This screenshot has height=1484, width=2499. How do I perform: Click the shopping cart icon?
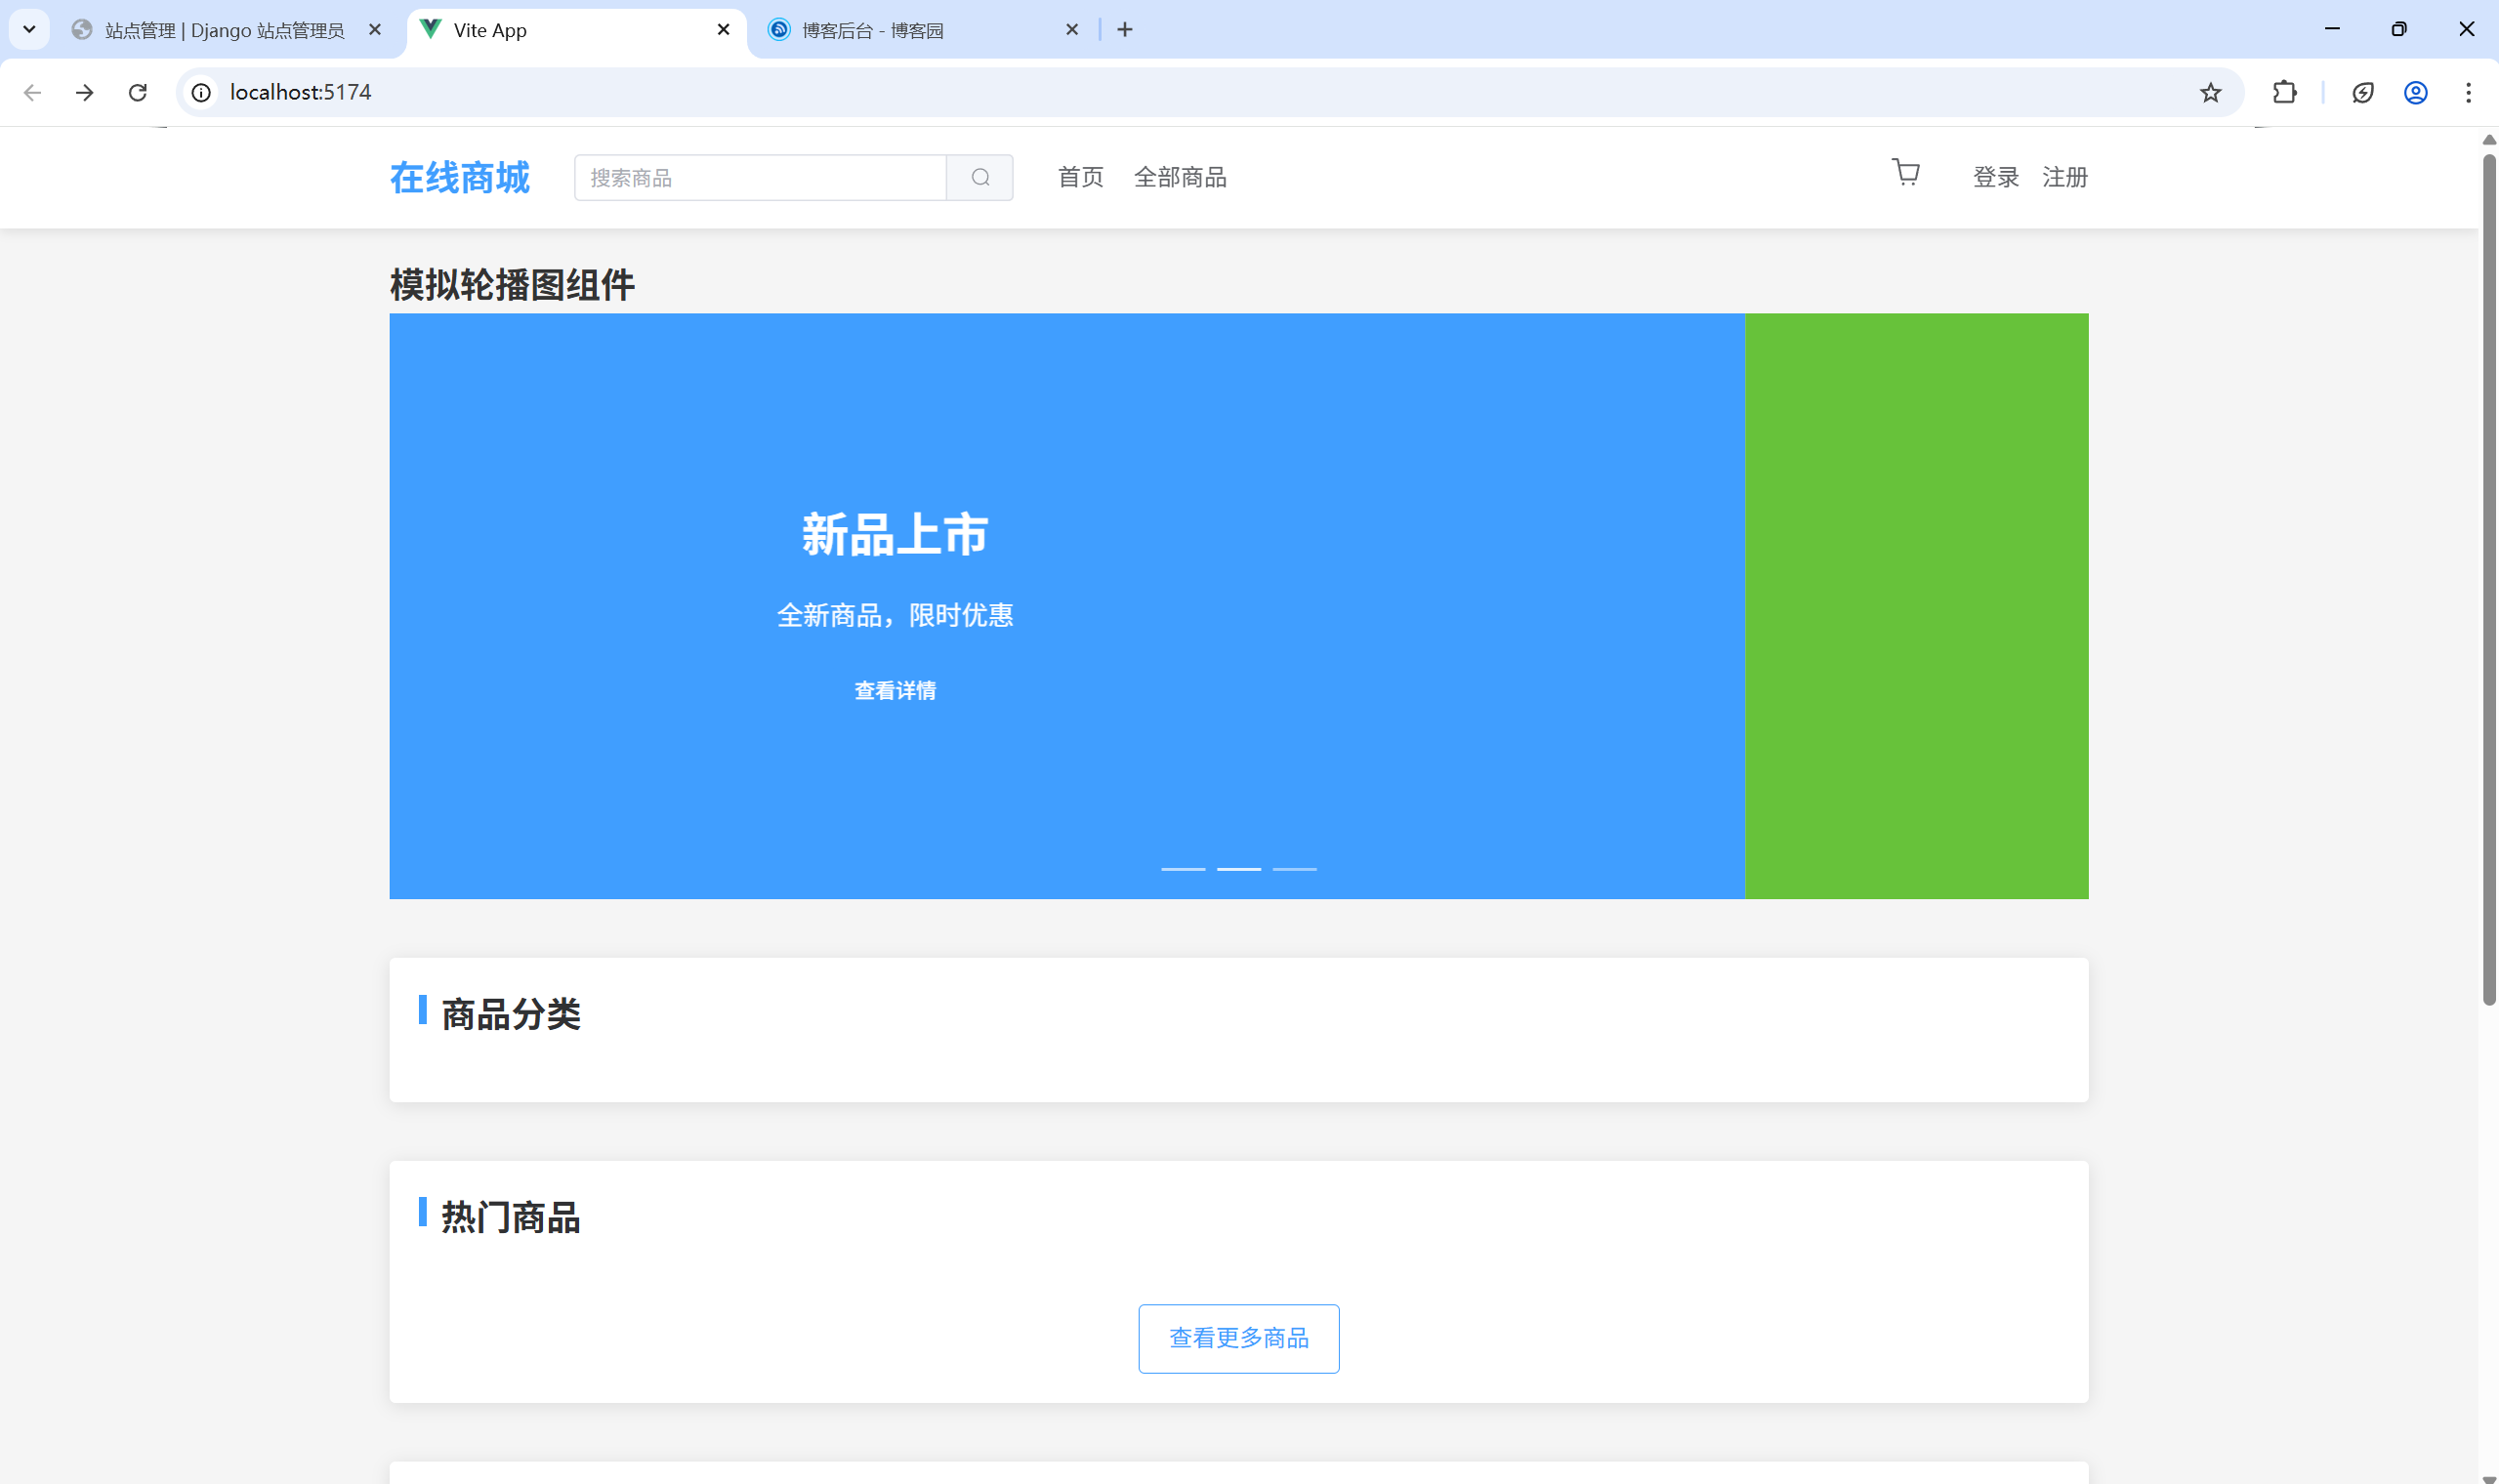(x=1905, y=174)
